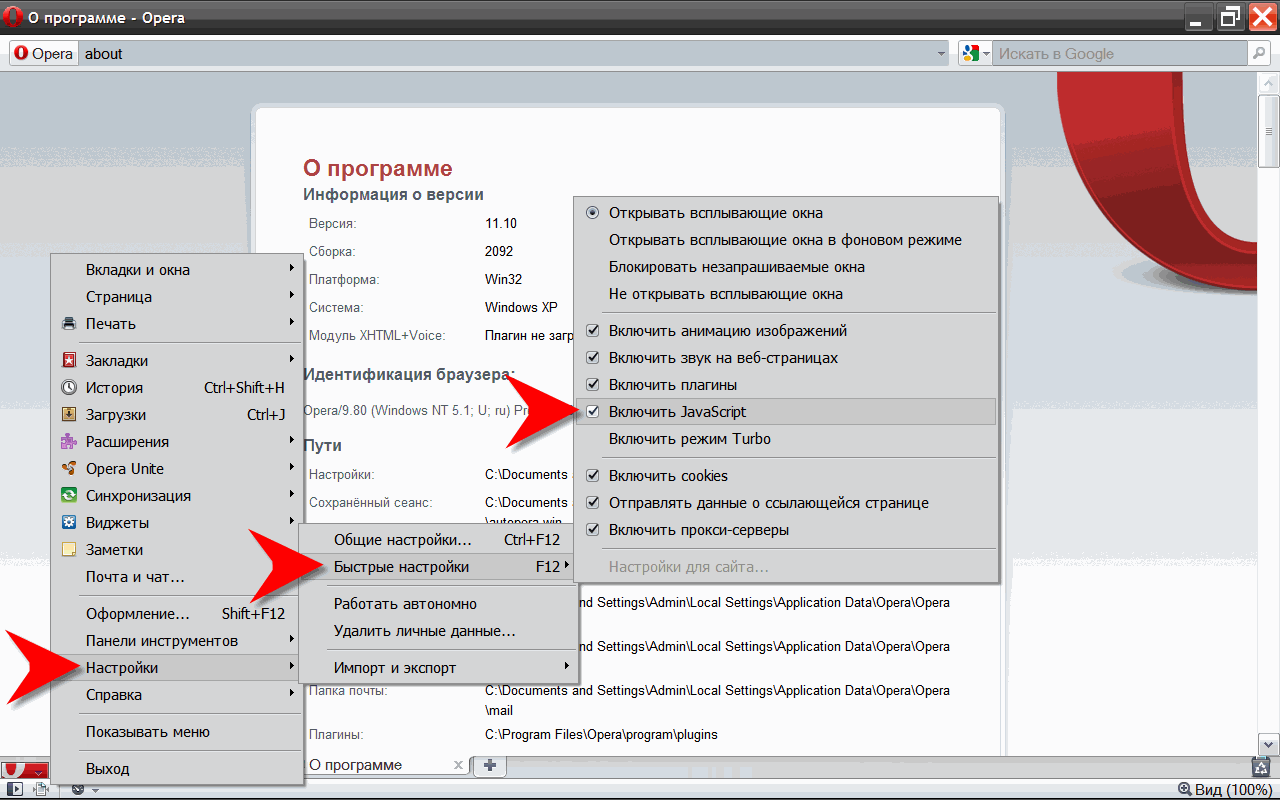Open Почта и чат… menu entry
Image resolution: width=1280 pixels, height=800 pixels.
point(177,577)
